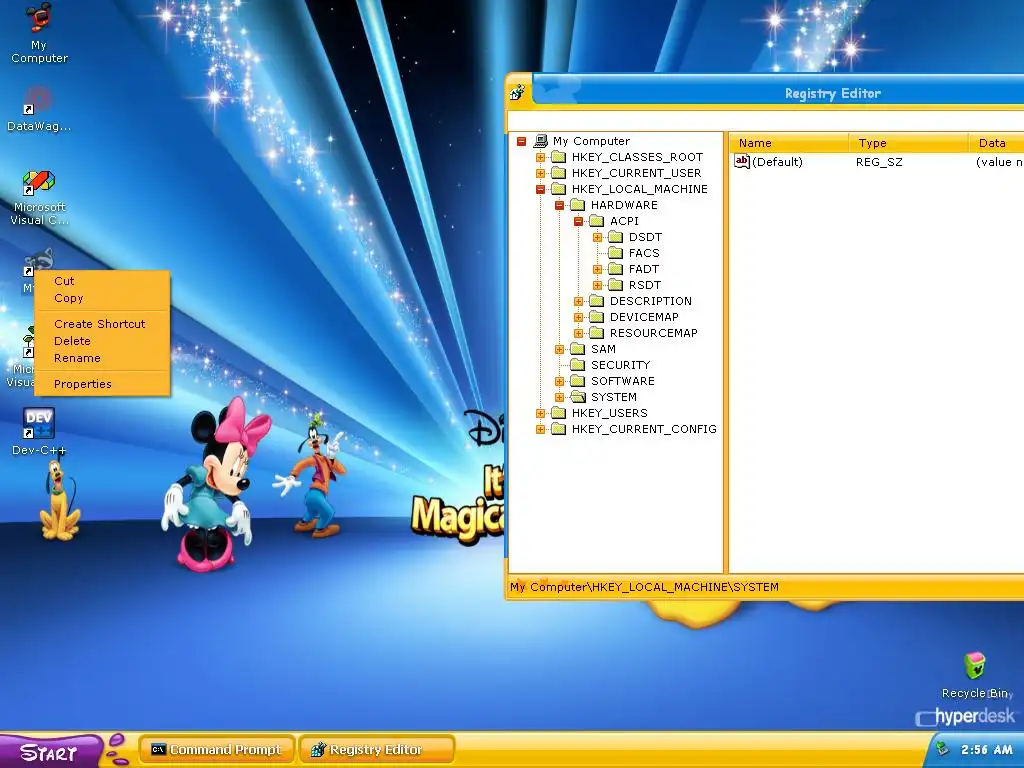Collapse the HARDWARE node
Screen dimensions: 1024x768
coord(559,205)
